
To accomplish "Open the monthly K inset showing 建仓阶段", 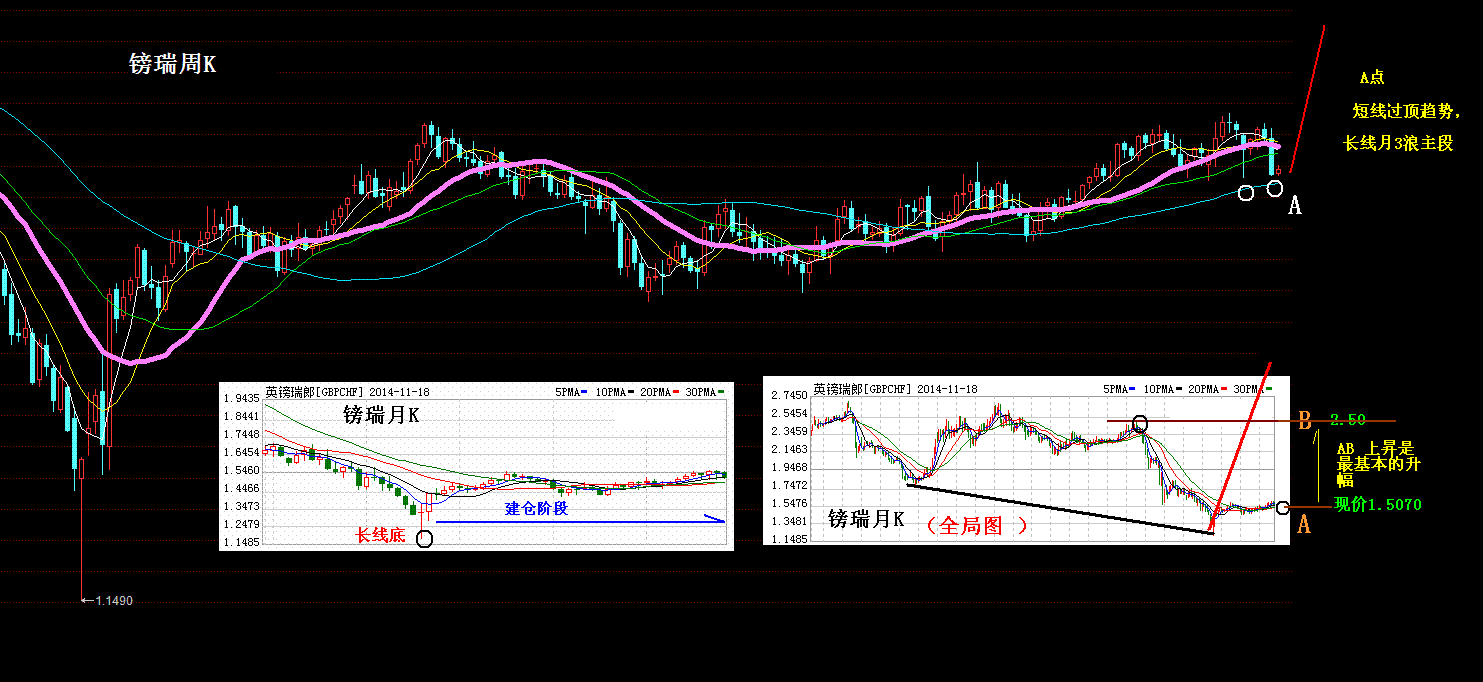I will [x=476, y=466].
